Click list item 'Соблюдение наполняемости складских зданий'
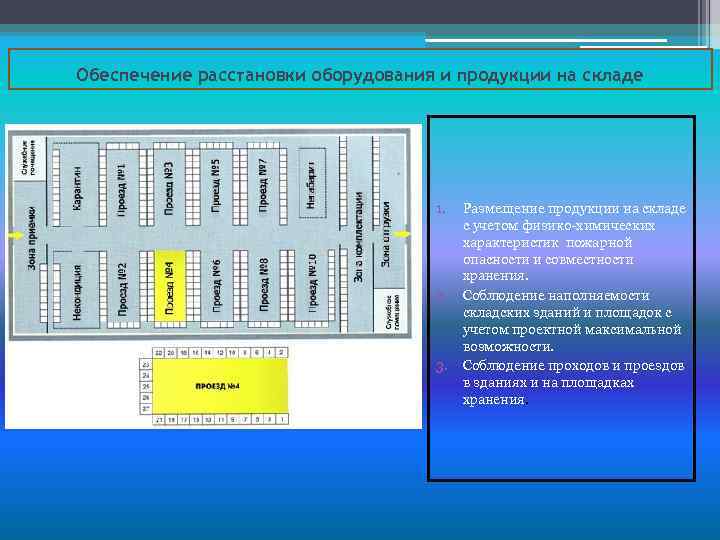 point(572,321)
